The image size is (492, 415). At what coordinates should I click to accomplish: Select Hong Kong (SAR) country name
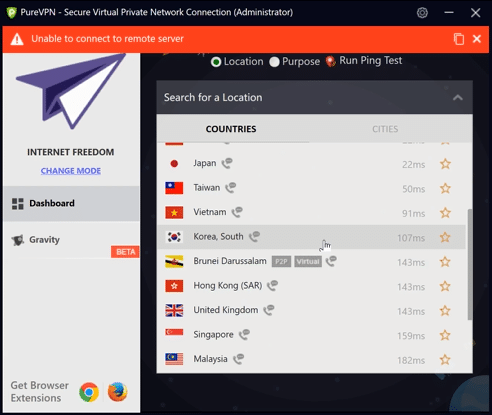(228, 286)
